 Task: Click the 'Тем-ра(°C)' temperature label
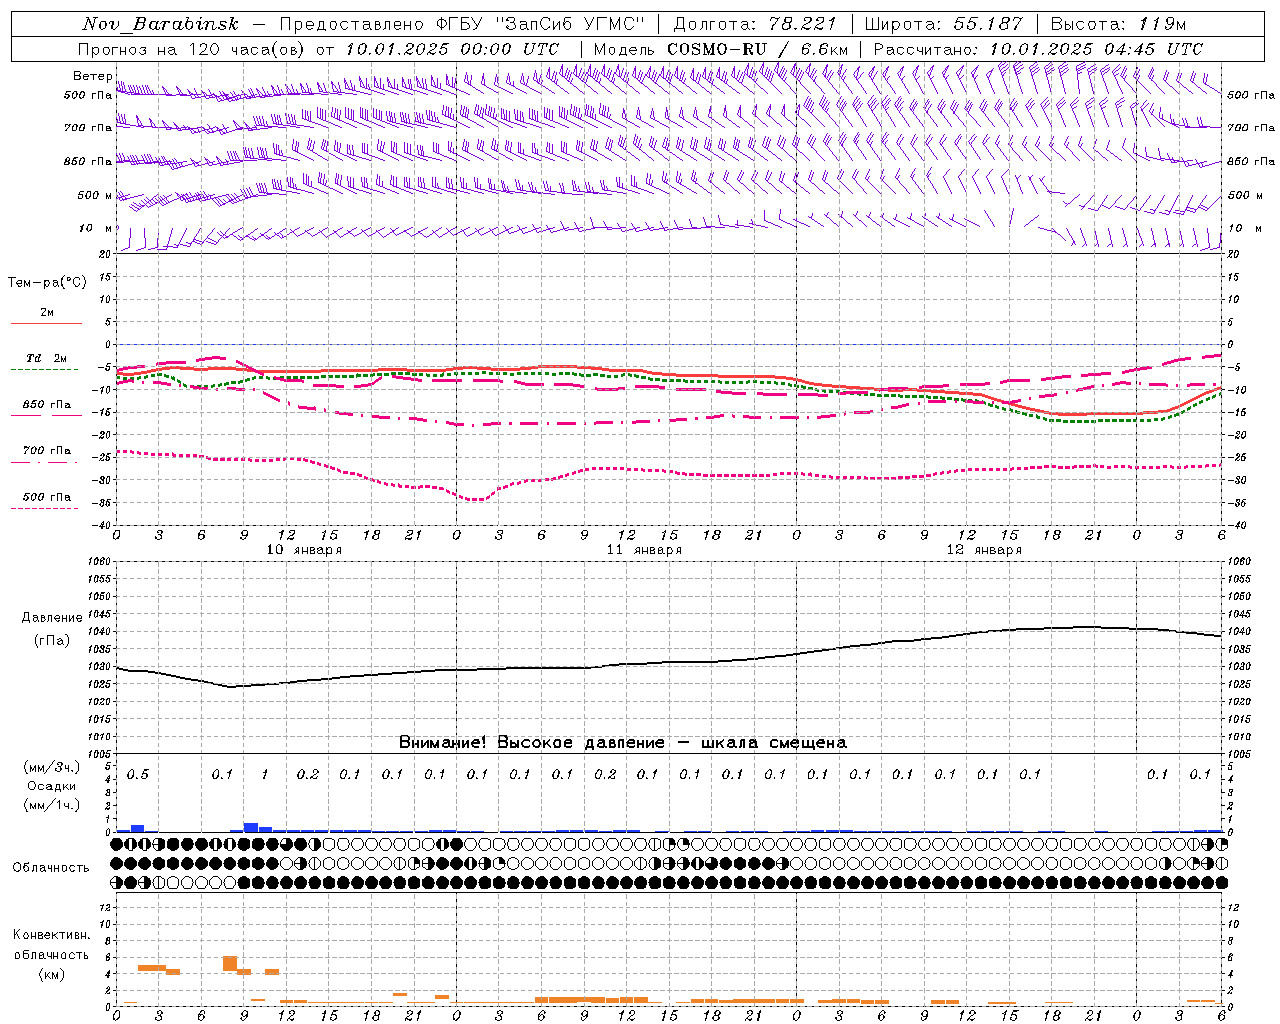tap(47, 282)
